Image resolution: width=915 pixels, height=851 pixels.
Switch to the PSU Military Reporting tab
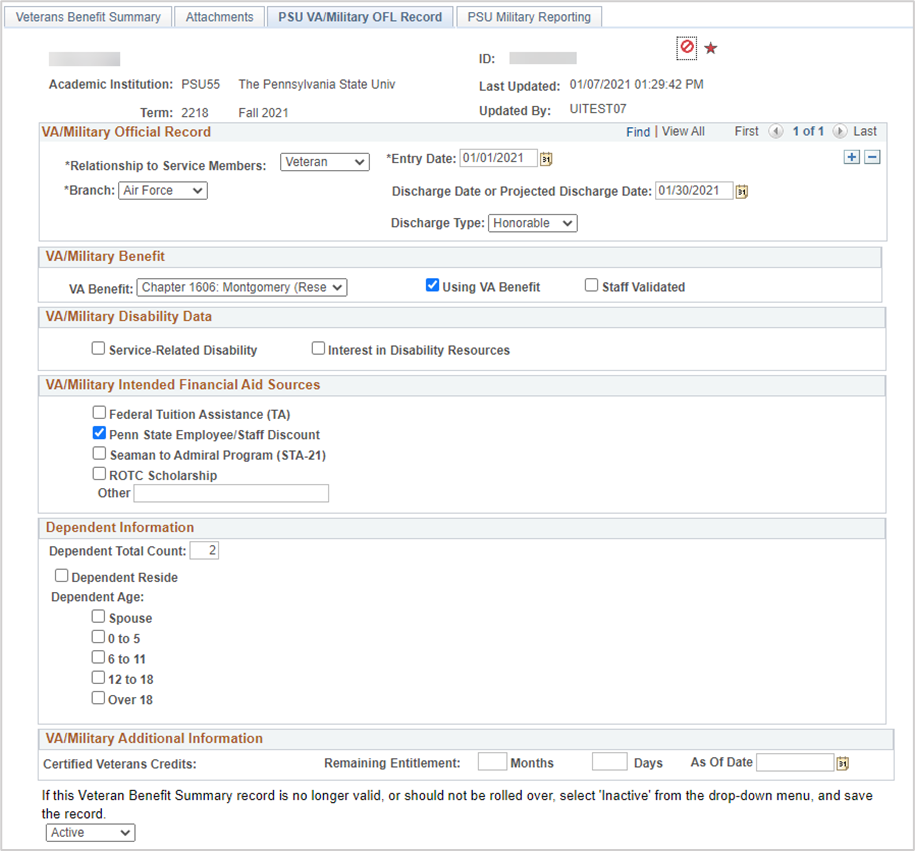coord(529,16)
